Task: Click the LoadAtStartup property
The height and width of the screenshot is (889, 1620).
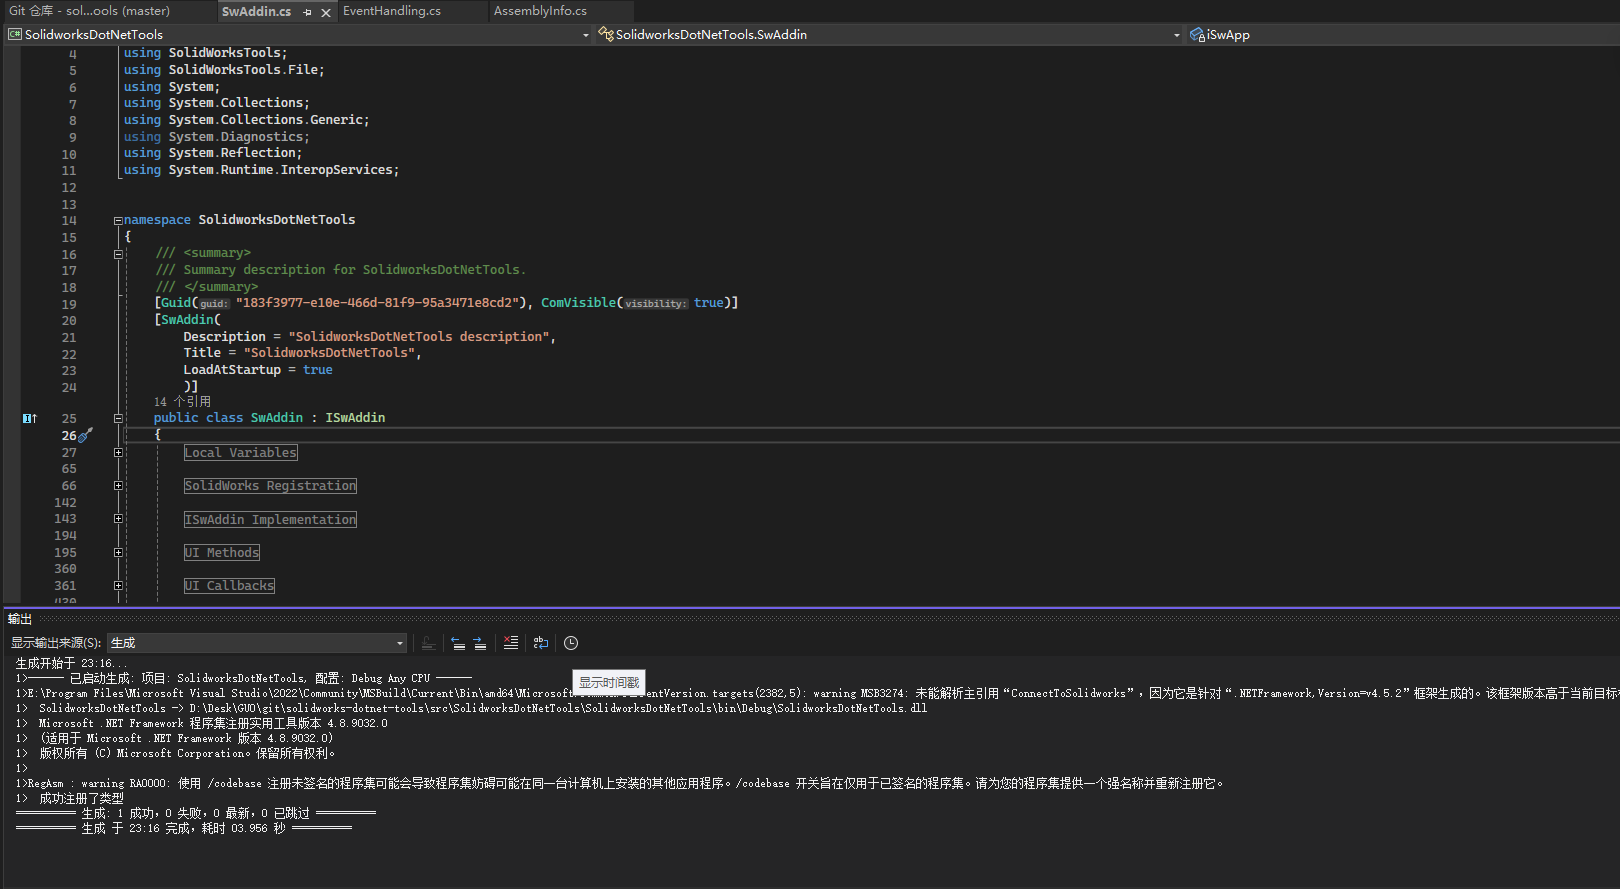Action: [x=232, y=370]
